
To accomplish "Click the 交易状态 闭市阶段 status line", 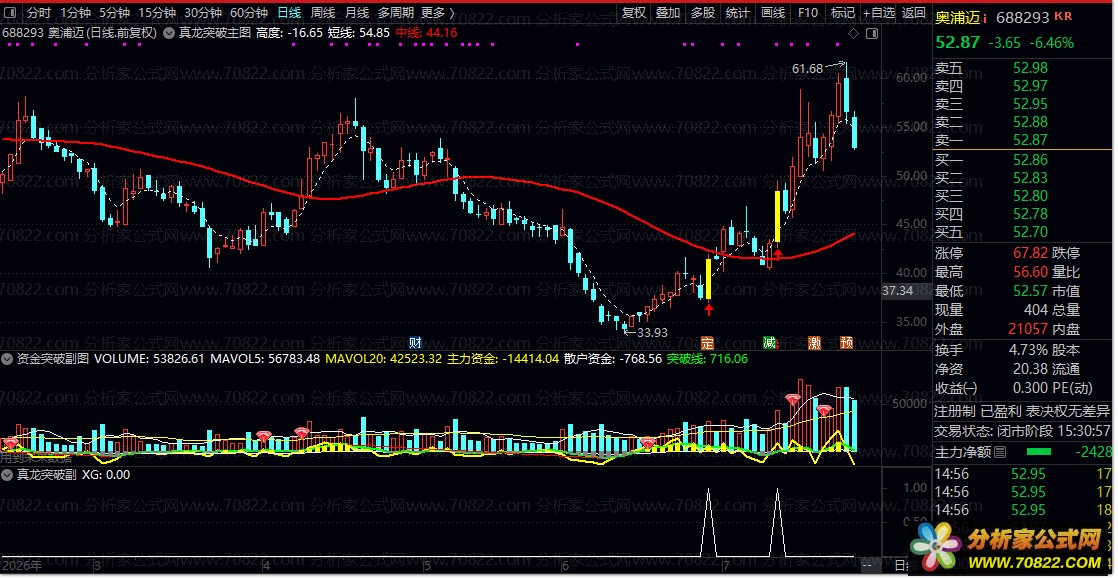I will (1022, 431).
